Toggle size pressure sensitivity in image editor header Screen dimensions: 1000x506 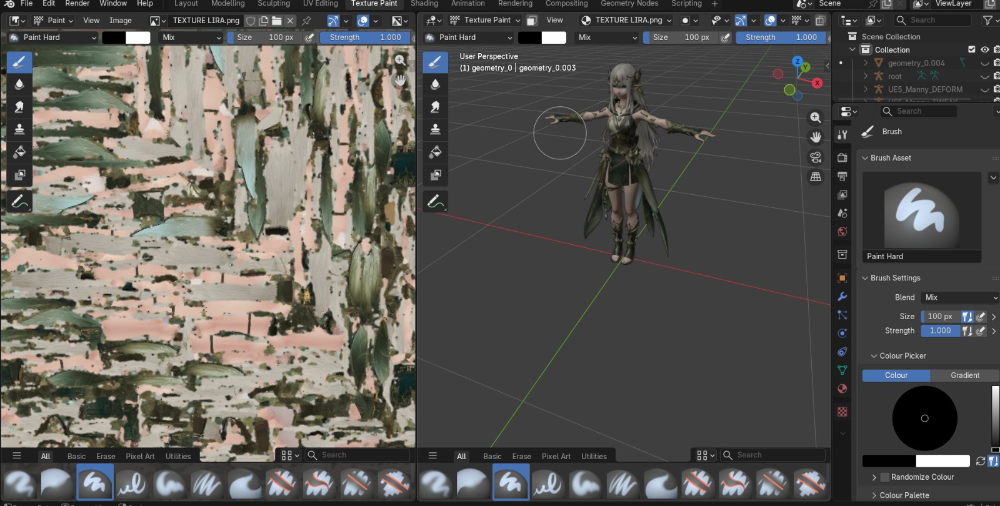tap(310, 38)
